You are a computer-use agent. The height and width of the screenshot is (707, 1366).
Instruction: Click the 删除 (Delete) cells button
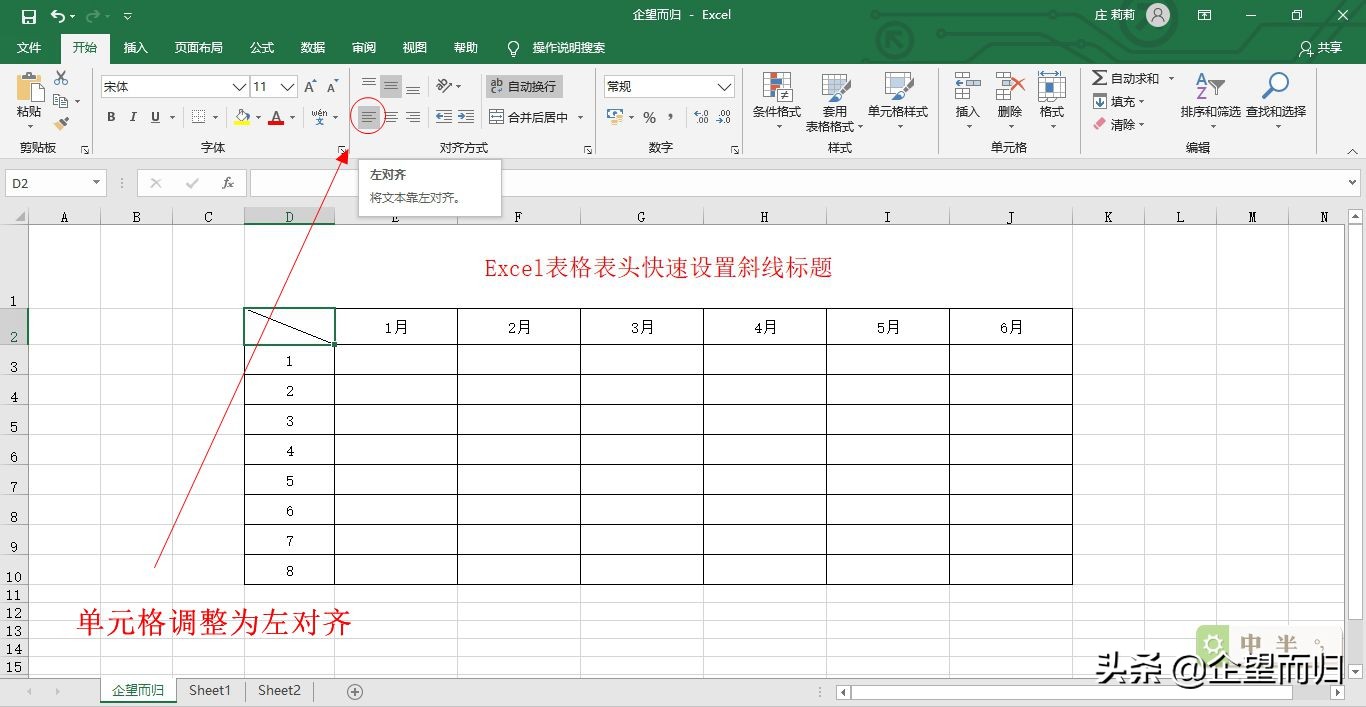1009,100
